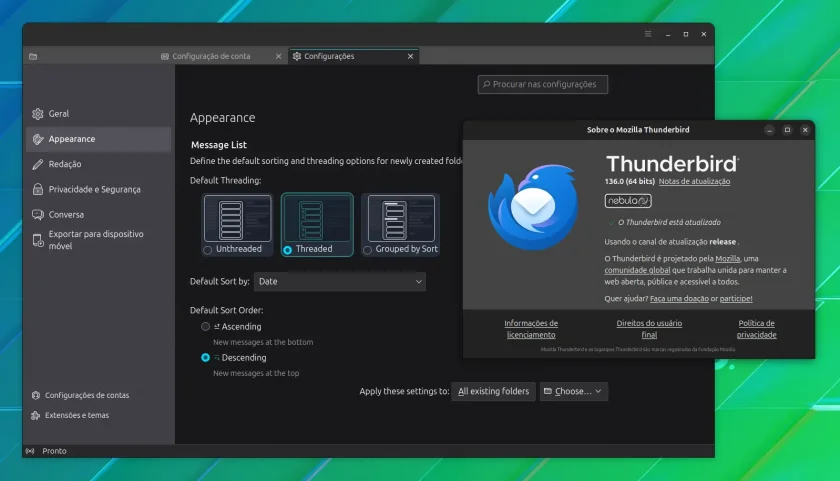Open Privacidade e Segurança lock icon
Image resolution: width=840 pixels, height=481 pixels.
pyautogui.click(x=38, y=189)
